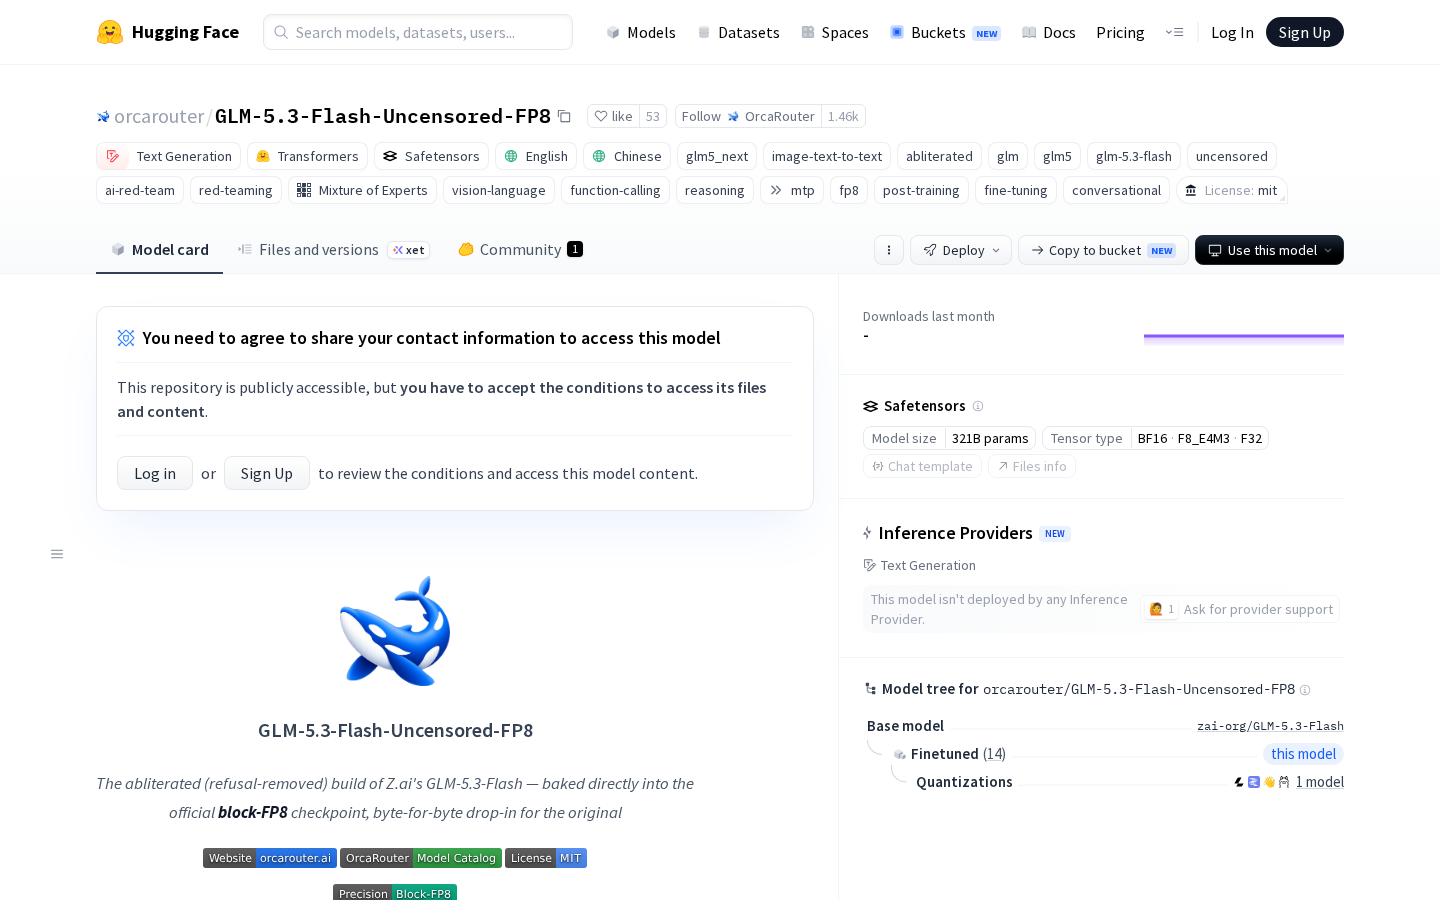1440x900 pixels.
Task: Click the Safetensors tag
Action: [432, 156]
